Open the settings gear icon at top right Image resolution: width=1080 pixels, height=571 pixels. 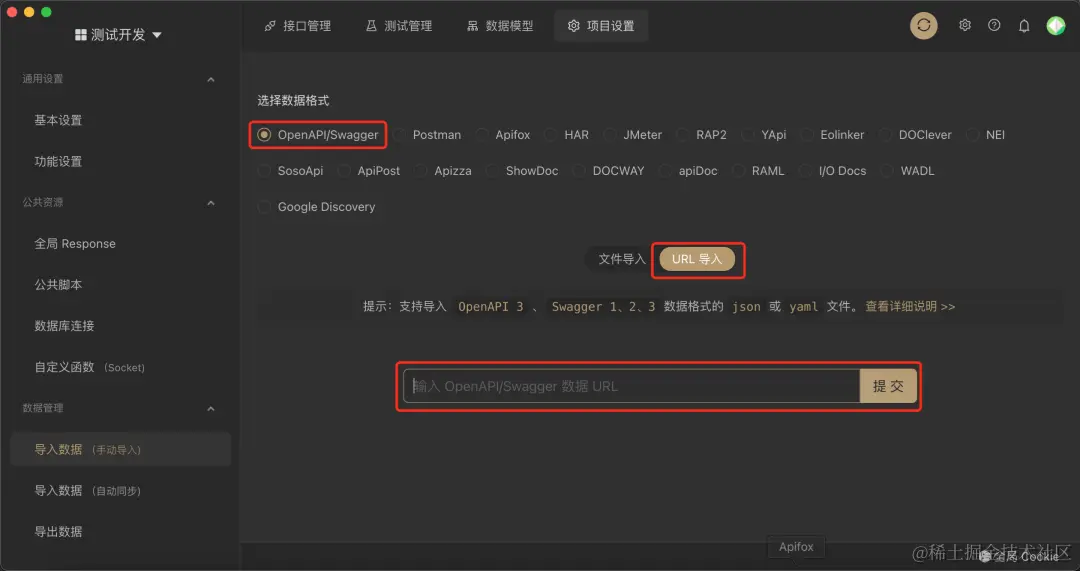965,25
